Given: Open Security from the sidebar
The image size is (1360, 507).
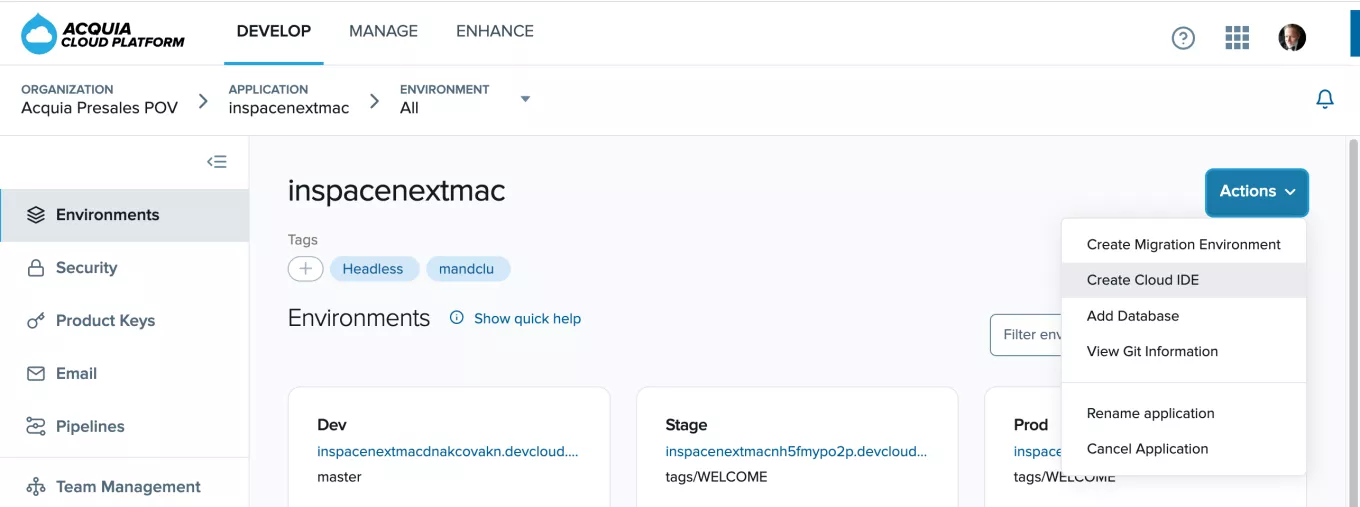Looking at the screenshot, I should (86, 268).
